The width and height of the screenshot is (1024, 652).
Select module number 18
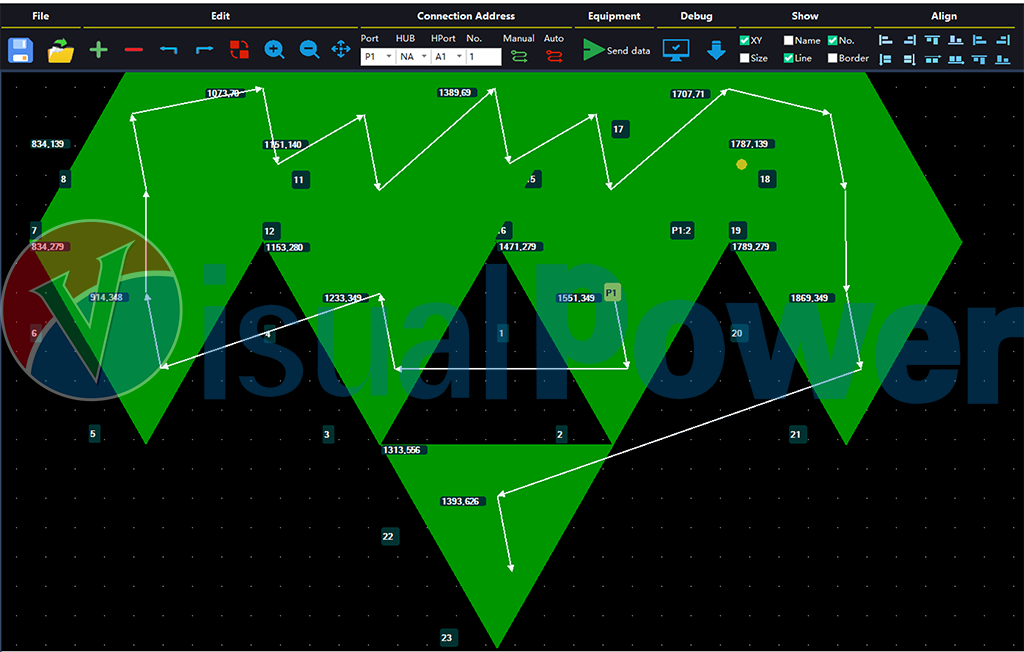tap(765, 179)
